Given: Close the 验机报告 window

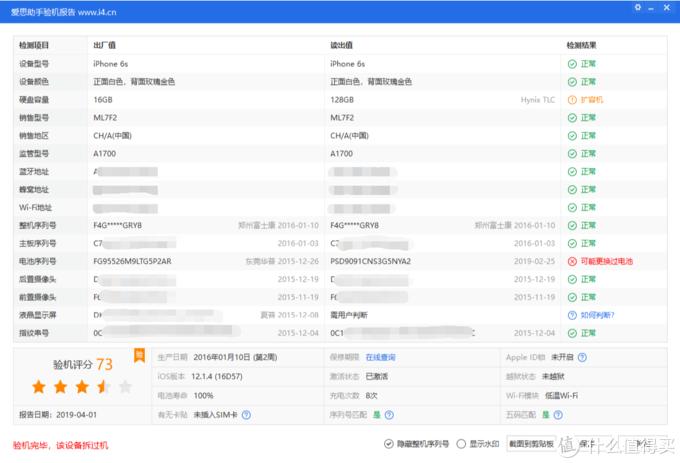Looking at the screenshot, I should [667, 7].
